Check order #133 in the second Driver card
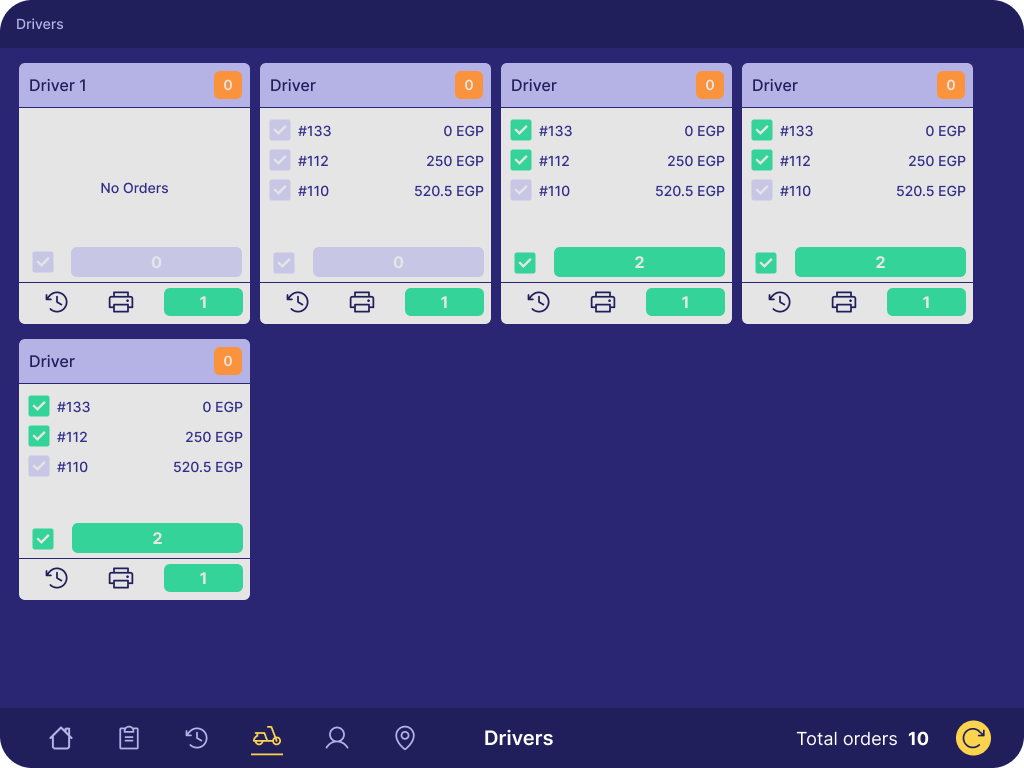 (280, 130)
